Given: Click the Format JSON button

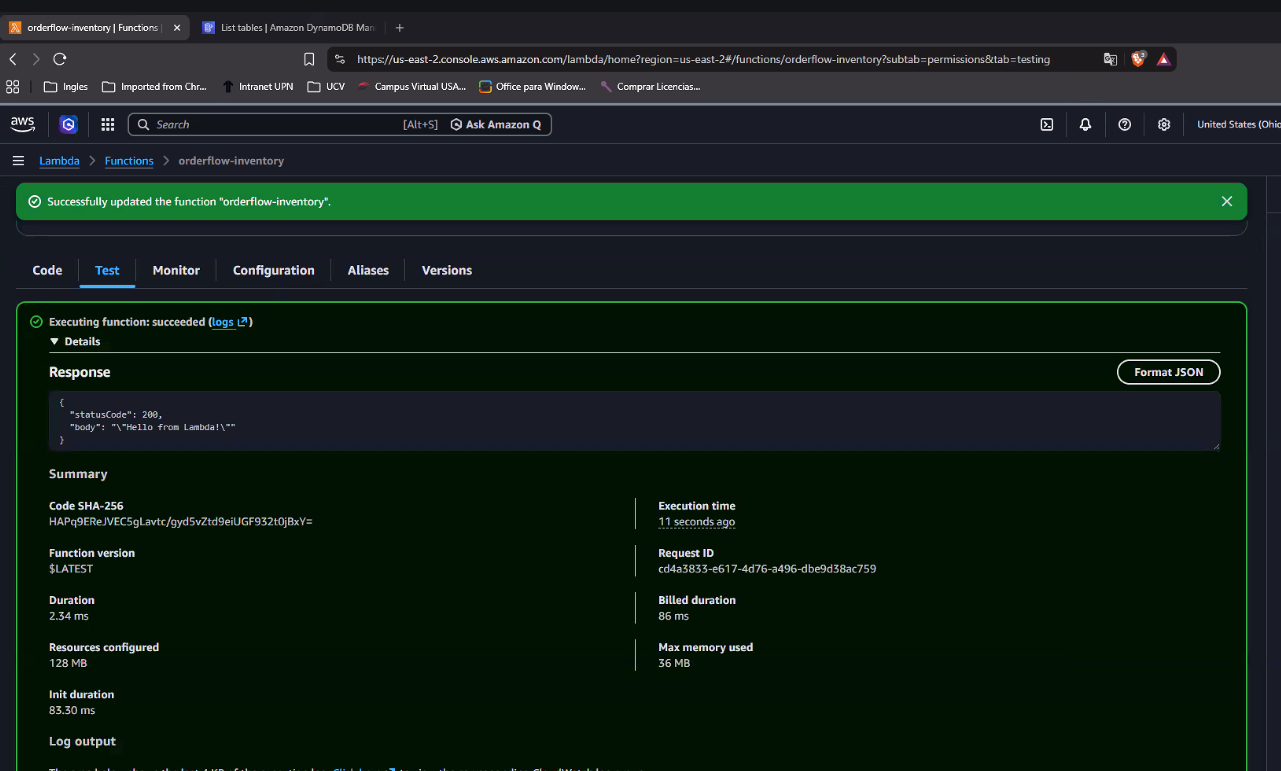Looking at the screenshot, I should point(1168,372).
